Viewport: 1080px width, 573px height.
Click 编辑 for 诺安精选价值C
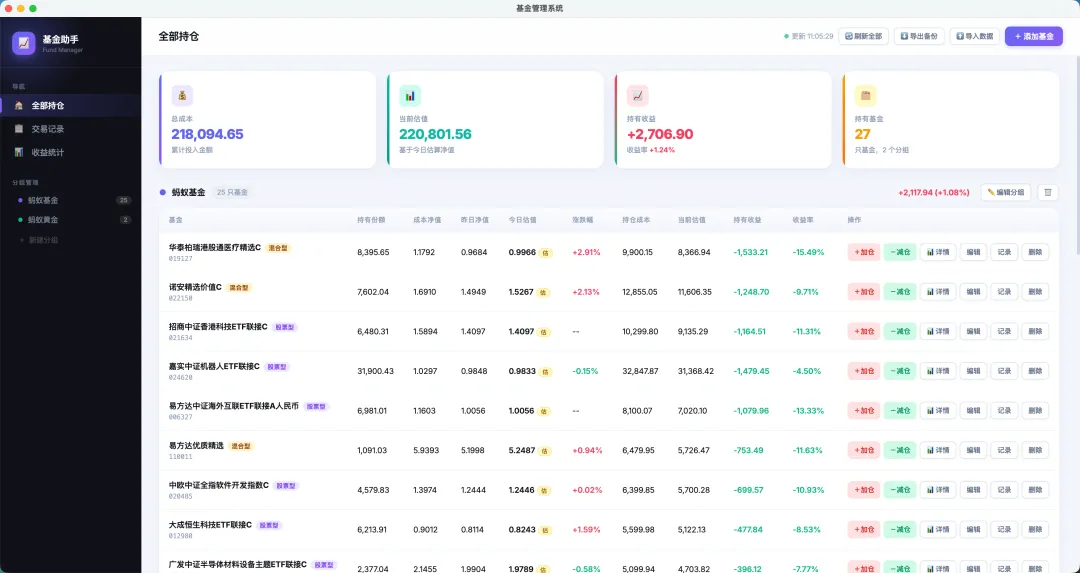973,292
